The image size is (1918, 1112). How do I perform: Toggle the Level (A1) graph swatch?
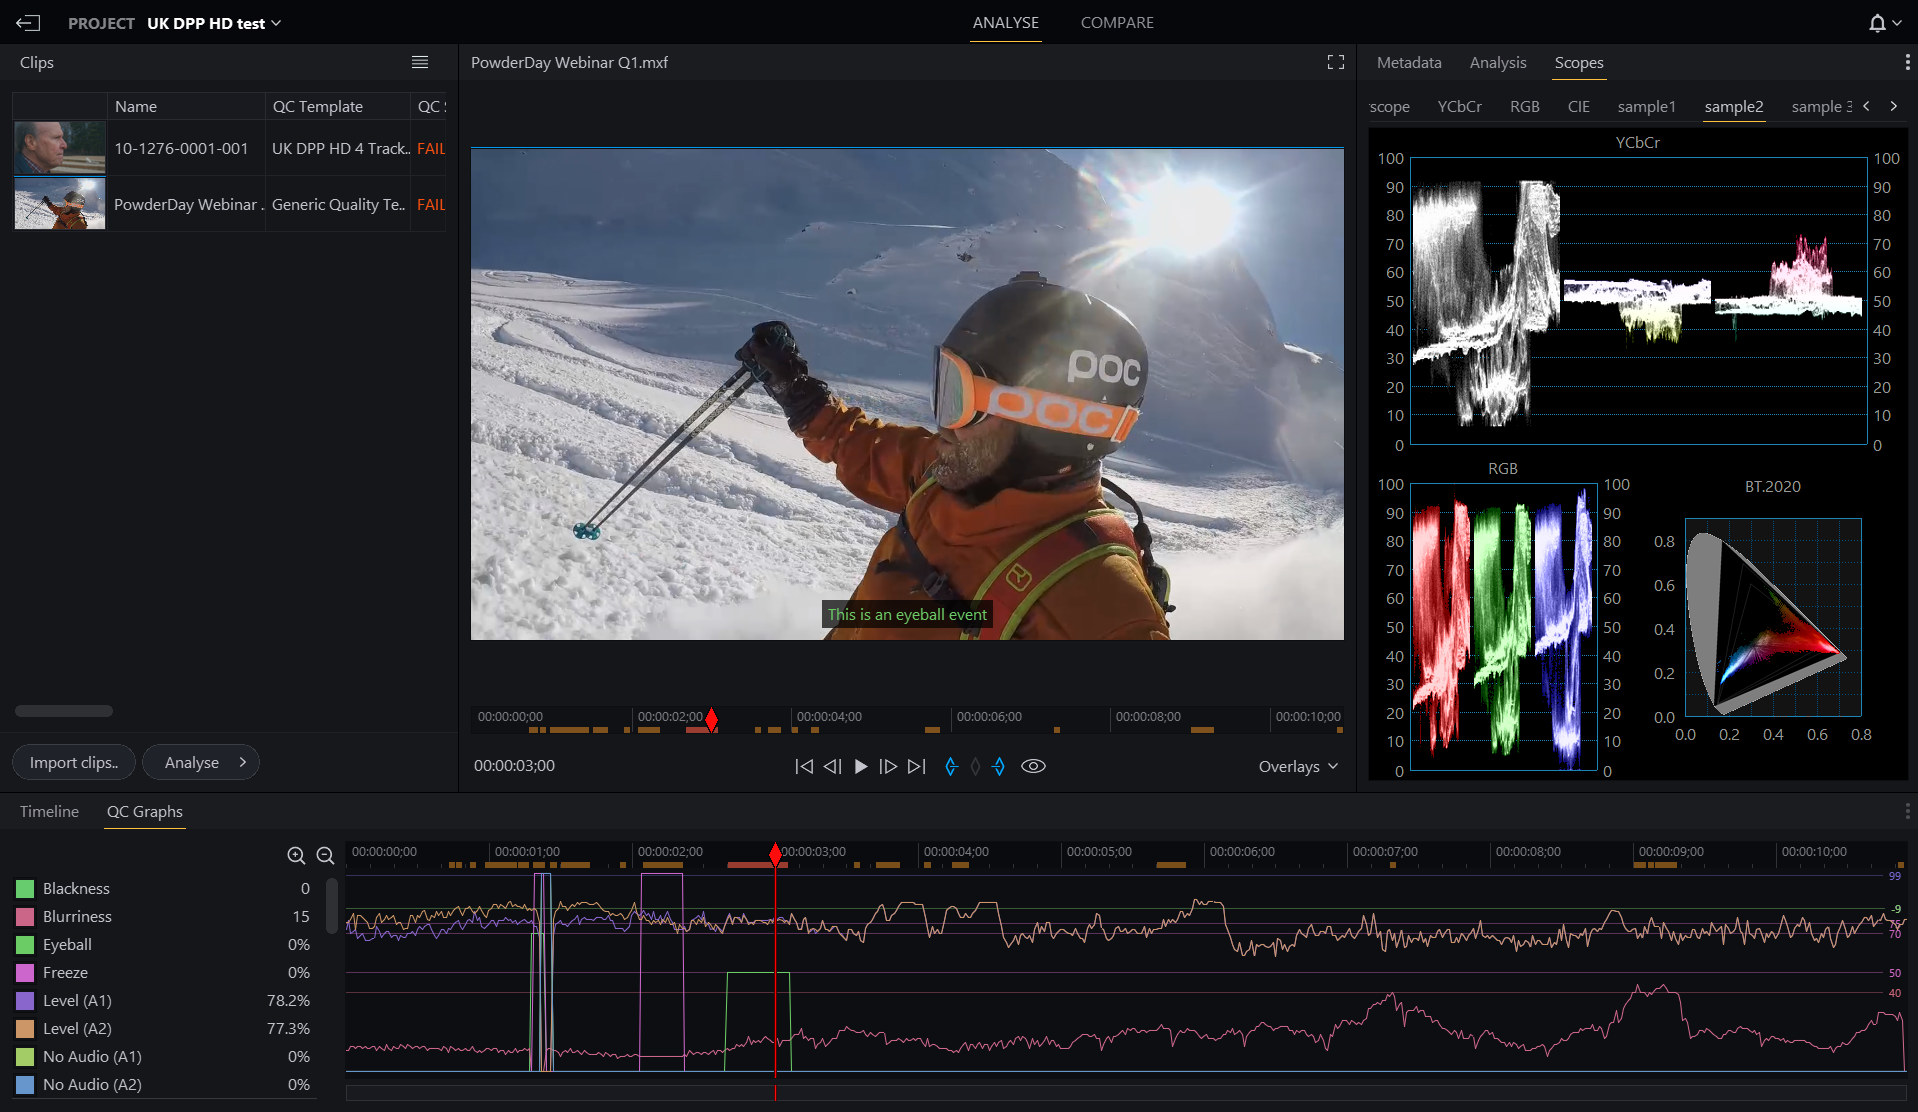(x=25, y=1000)
